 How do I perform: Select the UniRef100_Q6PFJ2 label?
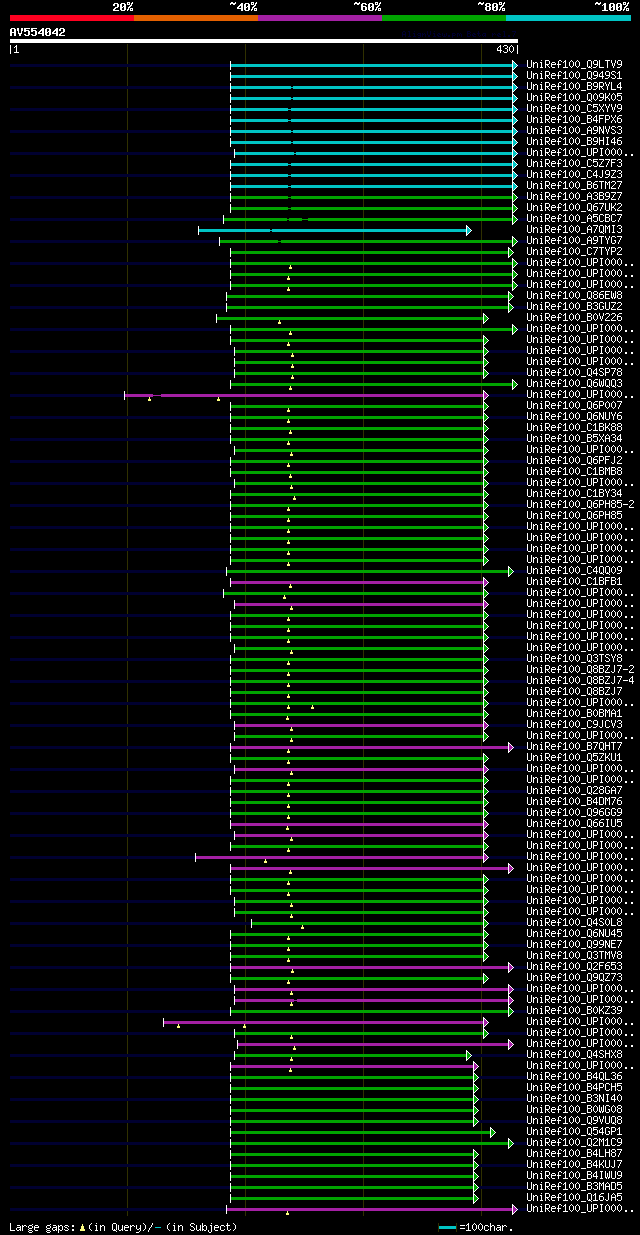click(x=574, y=460)
